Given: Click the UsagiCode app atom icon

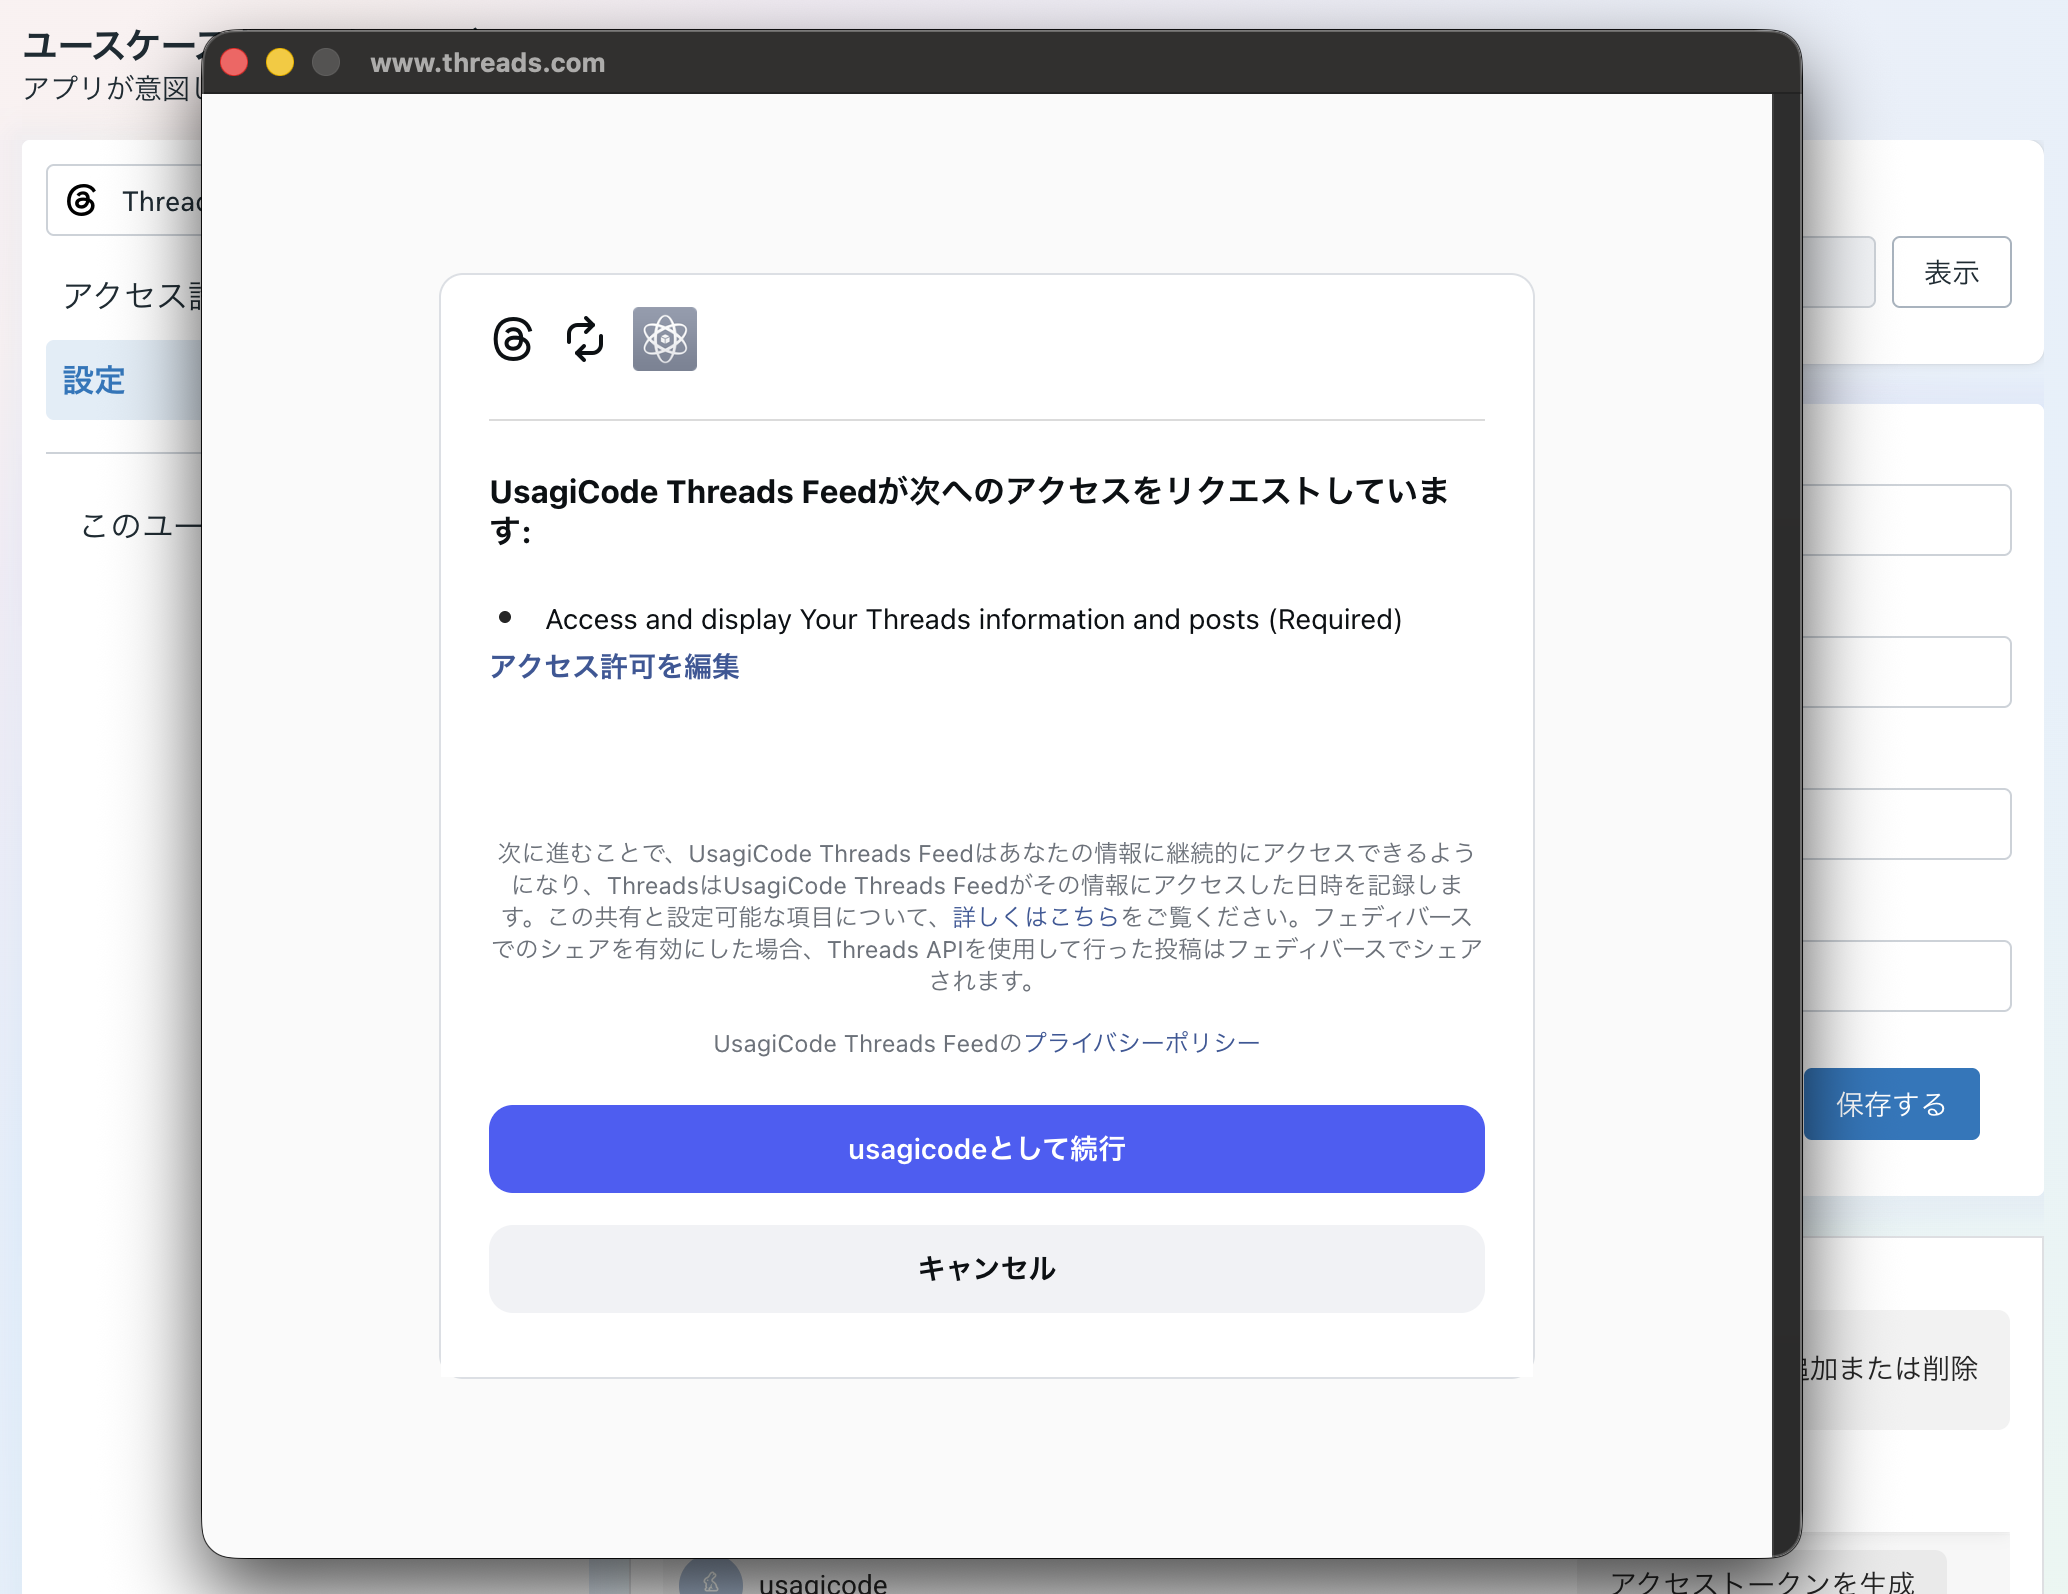Looking at the screenshot, I should point(665,339).
